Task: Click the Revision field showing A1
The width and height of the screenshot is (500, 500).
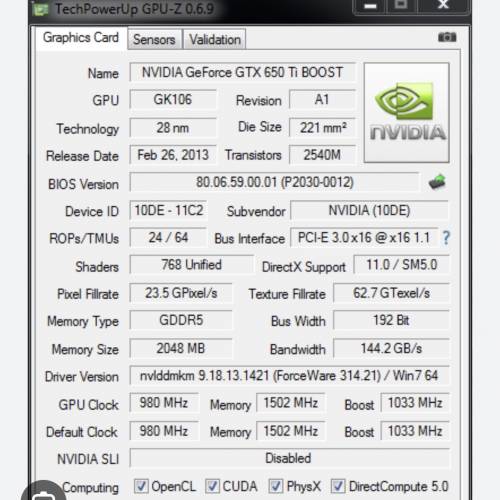Action: coord(322,99)
